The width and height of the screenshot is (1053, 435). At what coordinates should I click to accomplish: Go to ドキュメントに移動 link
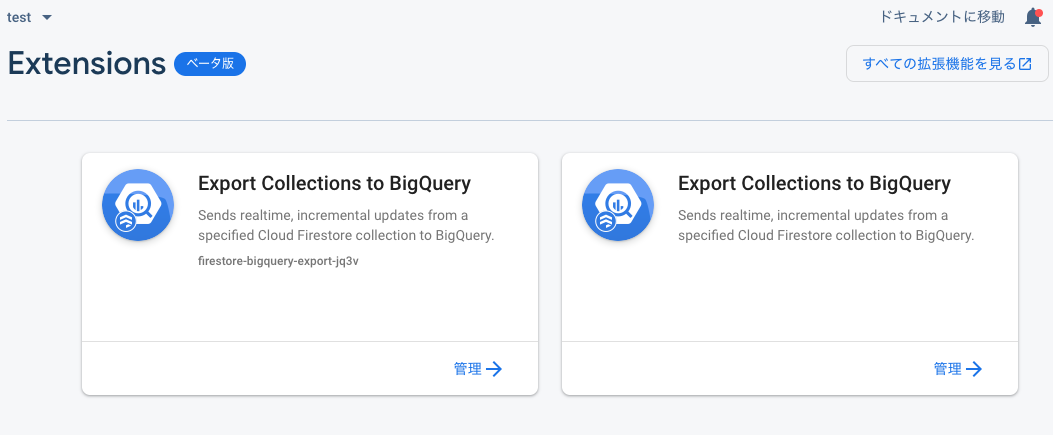(x=942, y=17)
